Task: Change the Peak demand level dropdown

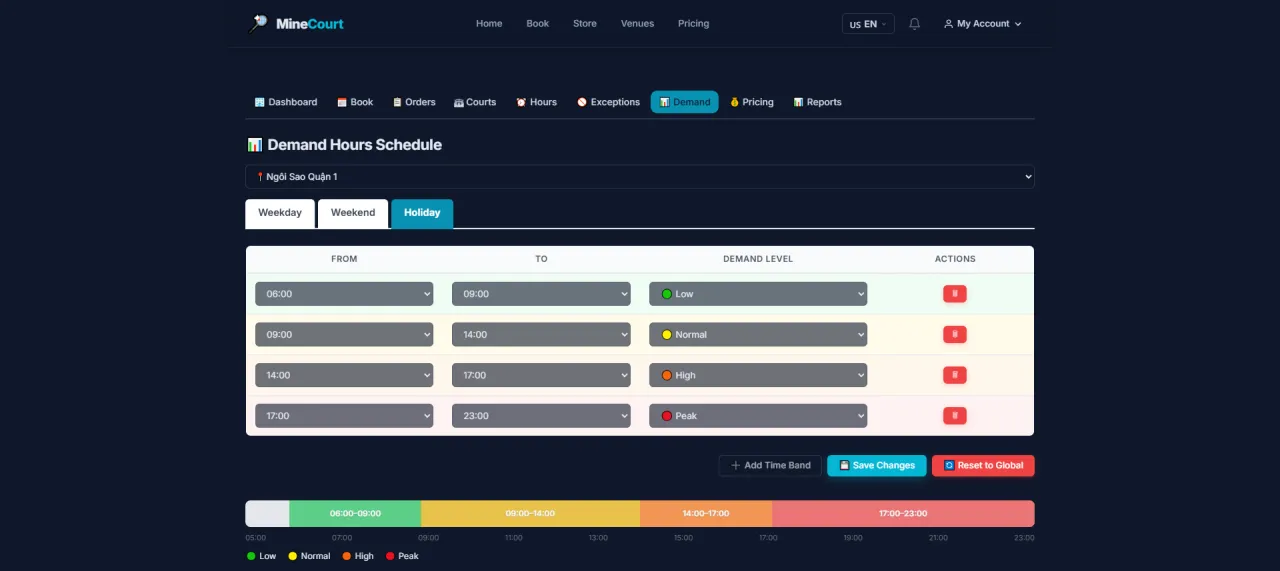Action: tap(758, 415)
